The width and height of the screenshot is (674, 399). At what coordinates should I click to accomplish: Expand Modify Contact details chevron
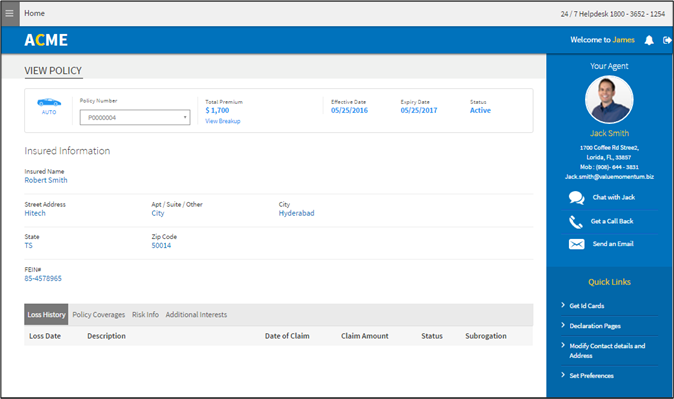tap(563, 345)
